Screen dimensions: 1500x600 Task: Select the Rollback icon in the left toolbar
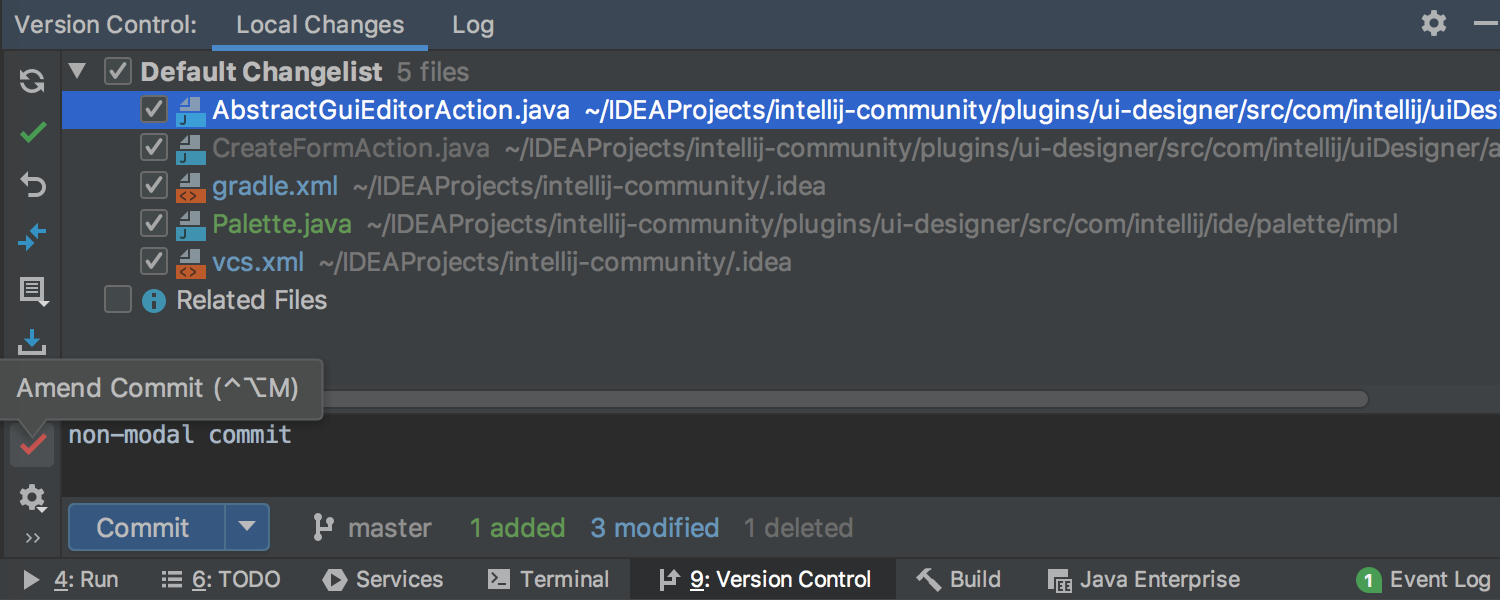click(x=31, y=185)
